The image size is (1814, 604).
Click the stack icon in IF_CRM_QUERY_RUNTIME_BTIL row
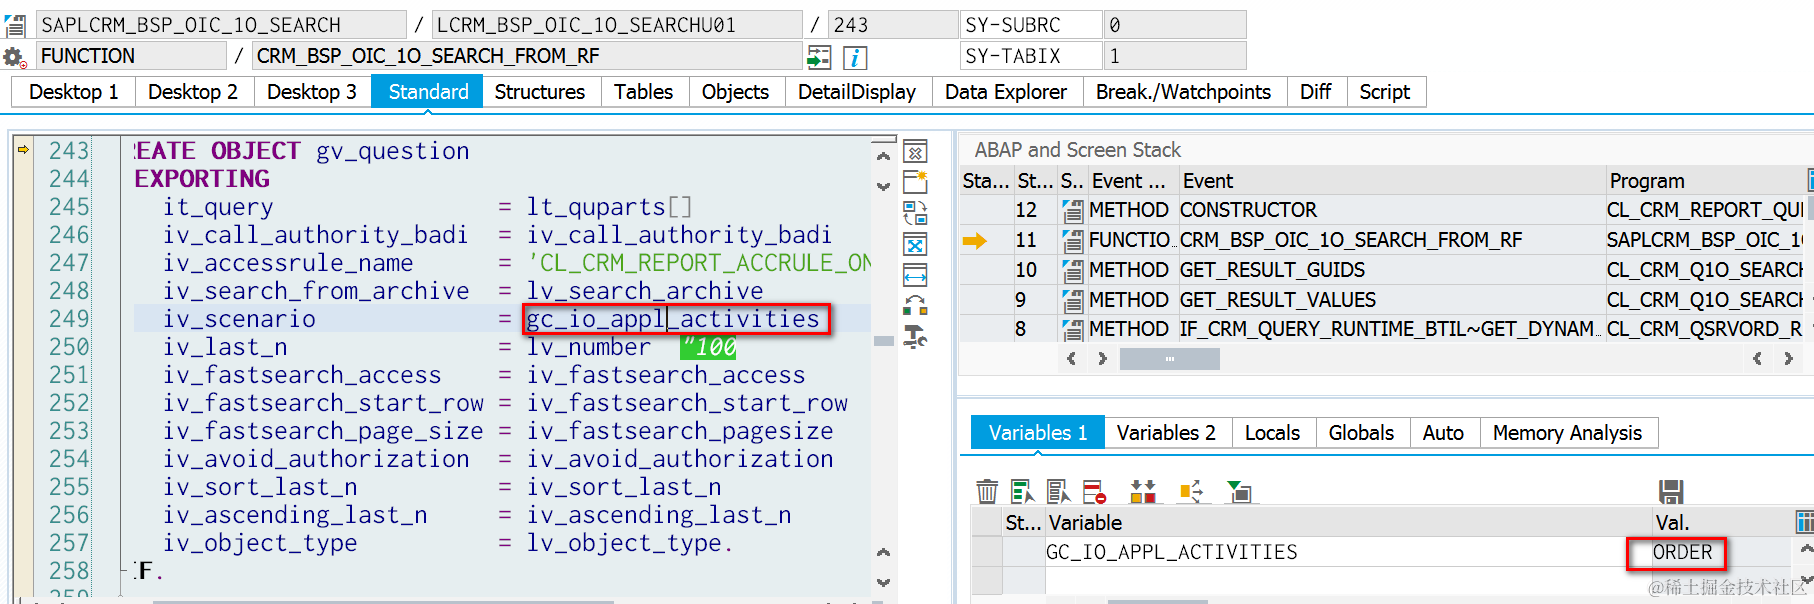click(x=1072, y=330)
